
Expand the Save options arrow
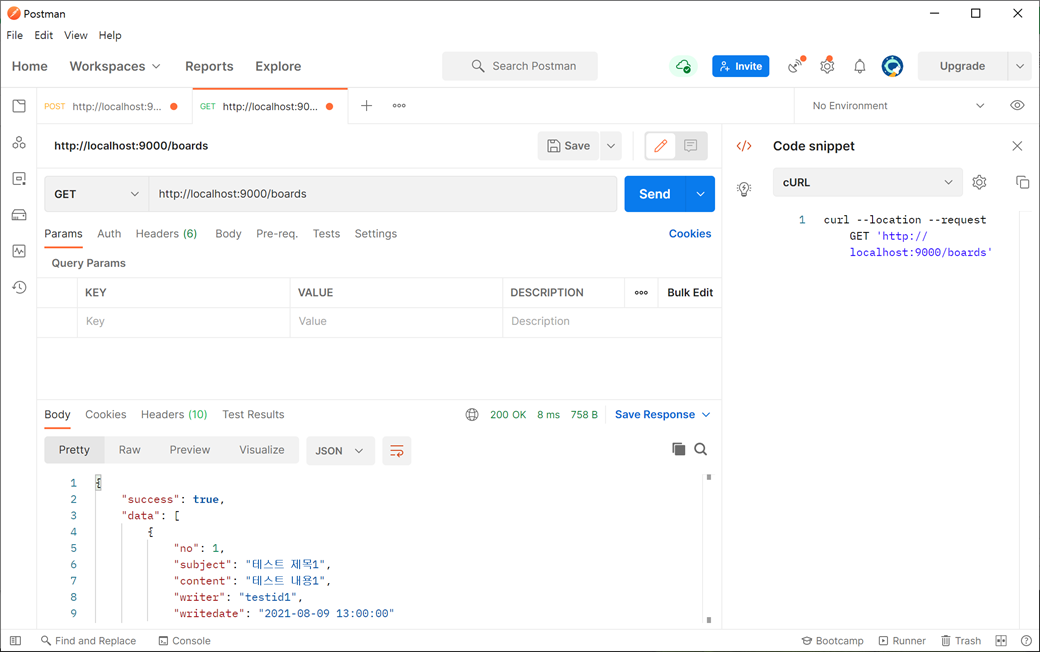pyautogui.click(x=611, y=146)
